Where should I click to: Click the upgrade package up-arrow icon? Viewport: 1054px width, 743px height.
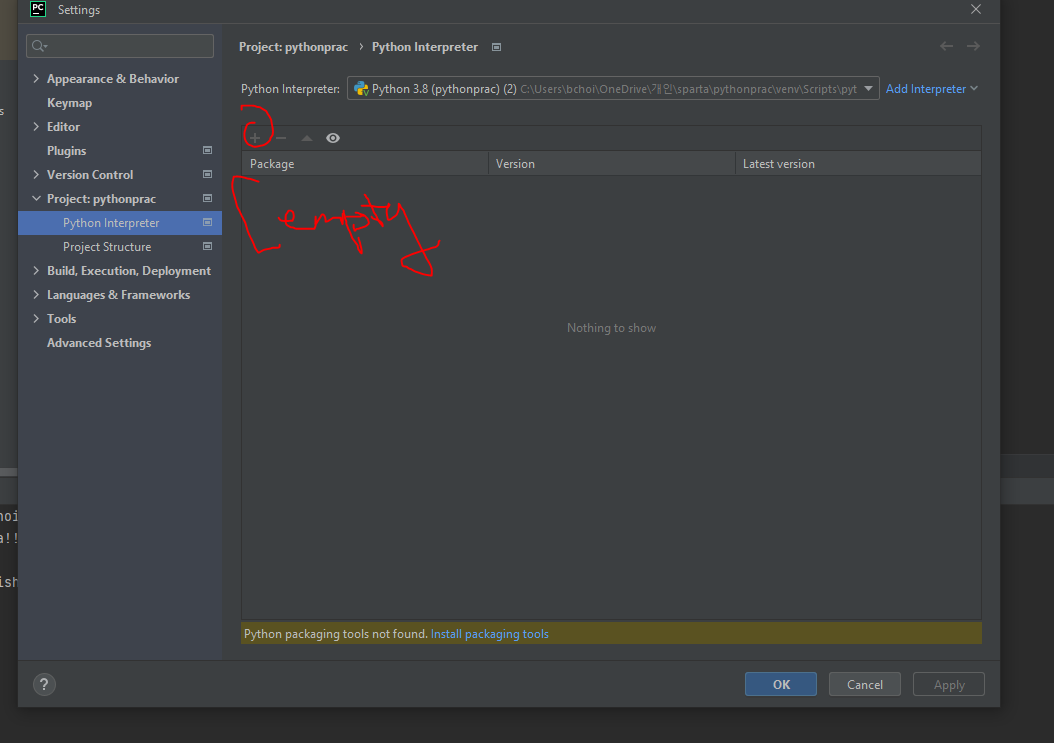(307, 138)
